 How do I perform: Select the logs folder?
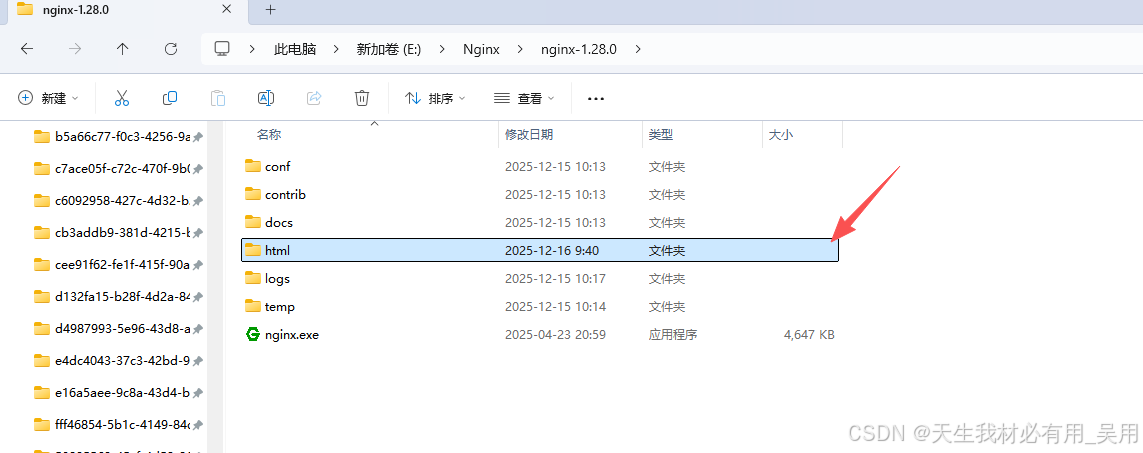click(540, 278)
